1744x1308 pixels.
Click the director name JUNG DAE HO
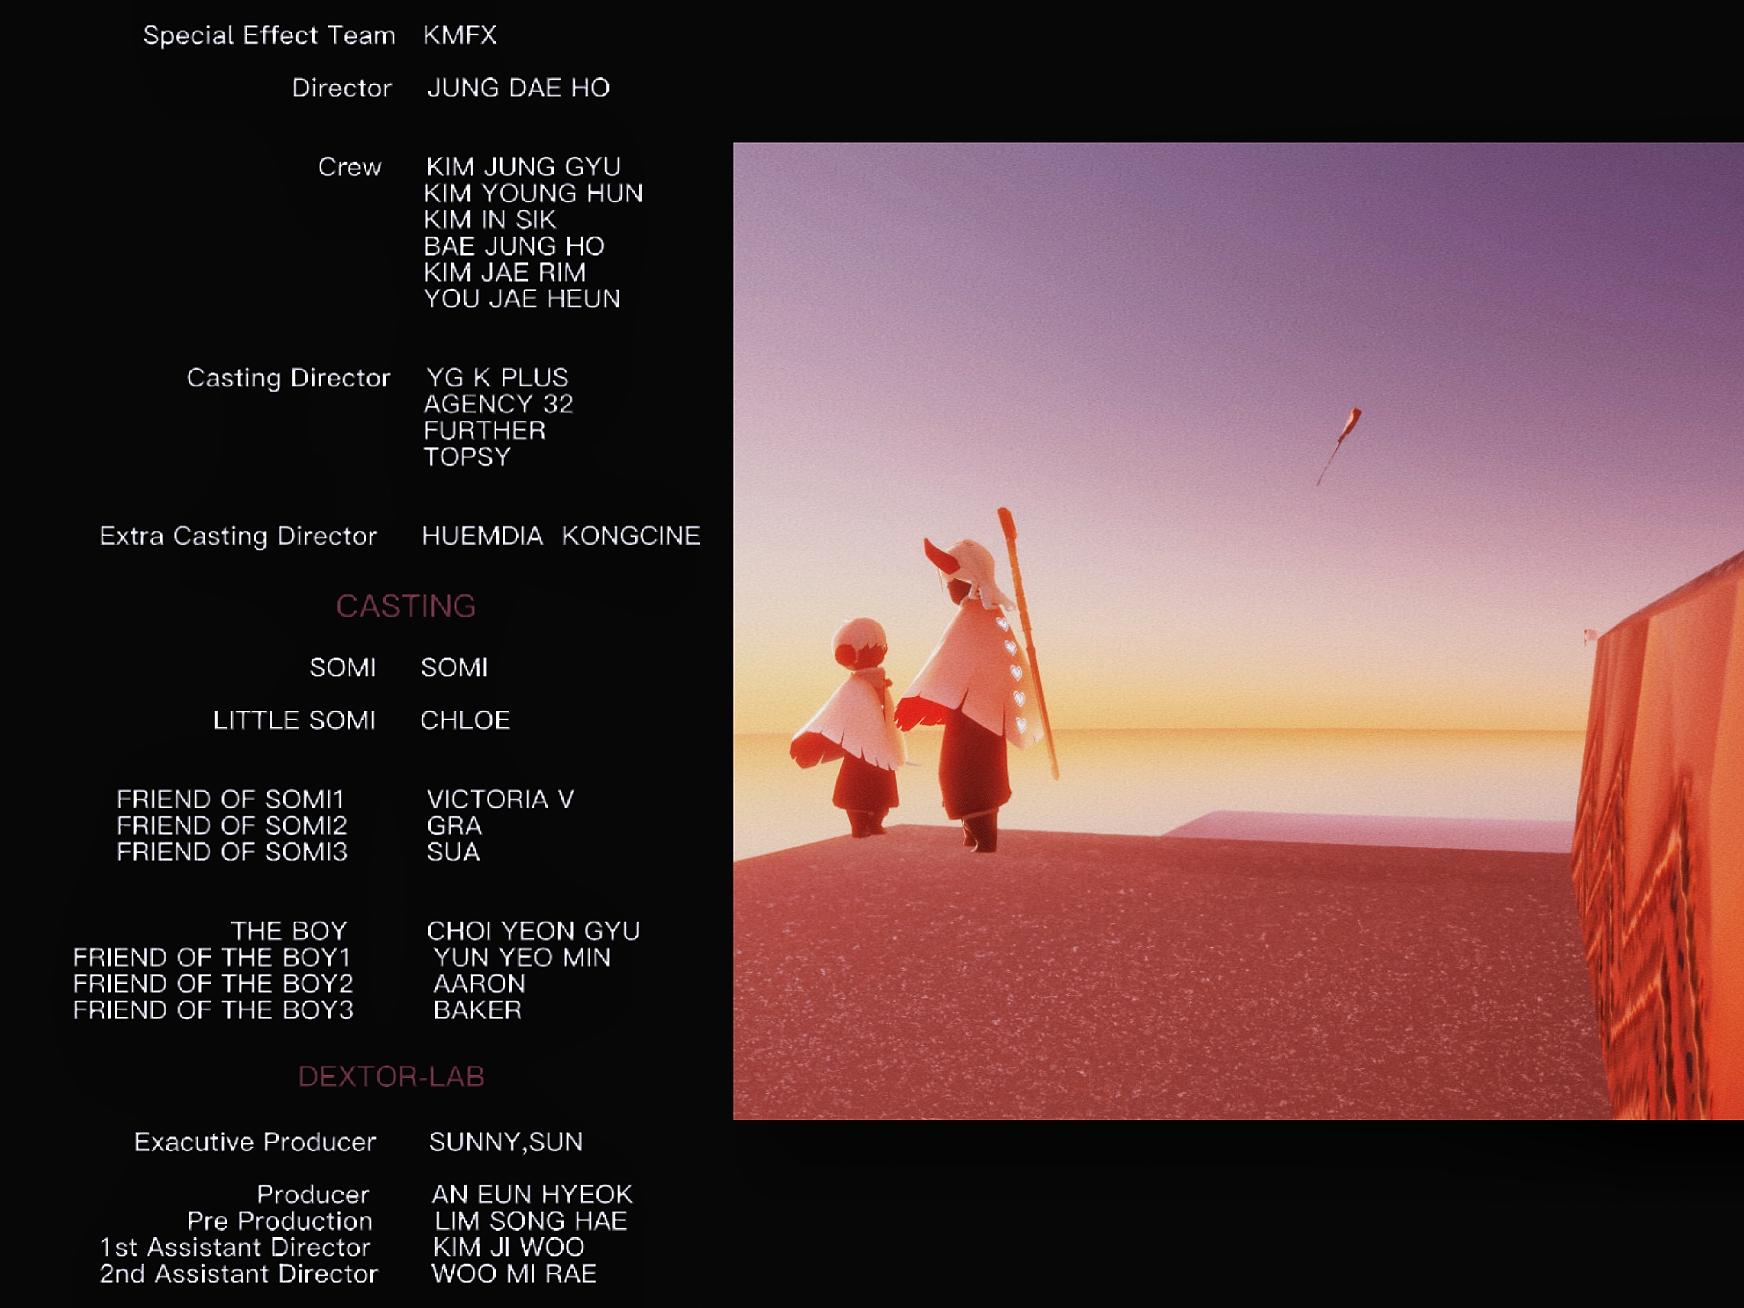click(518, 88)
